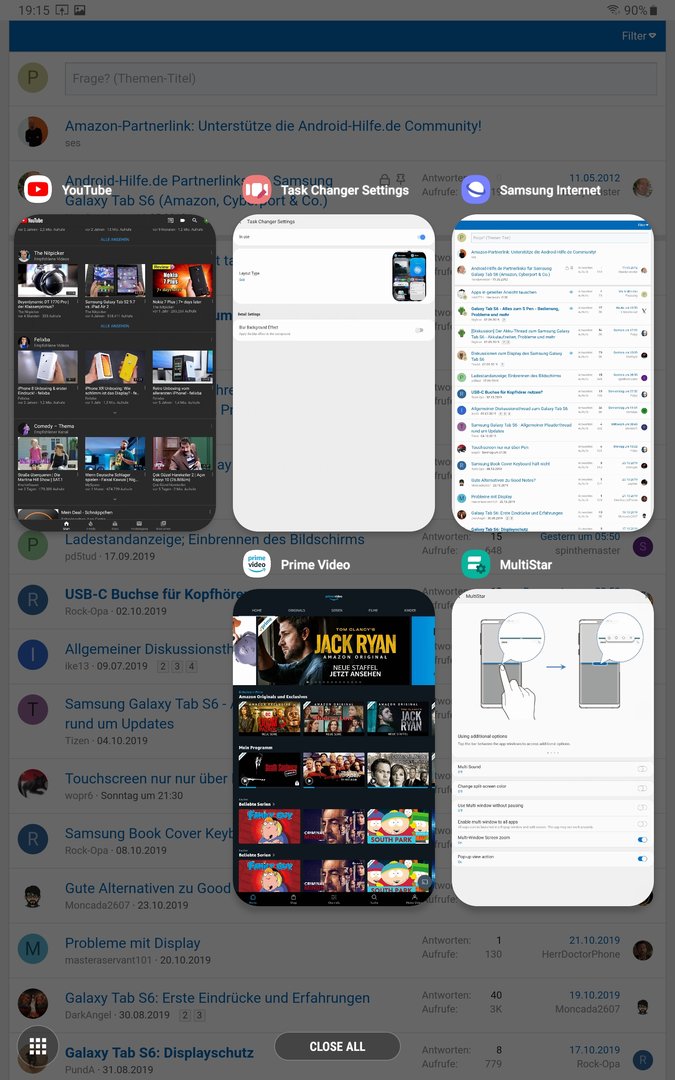Tap the MultiStar app icon
The image size is (675, 1080).
(475, 564)
